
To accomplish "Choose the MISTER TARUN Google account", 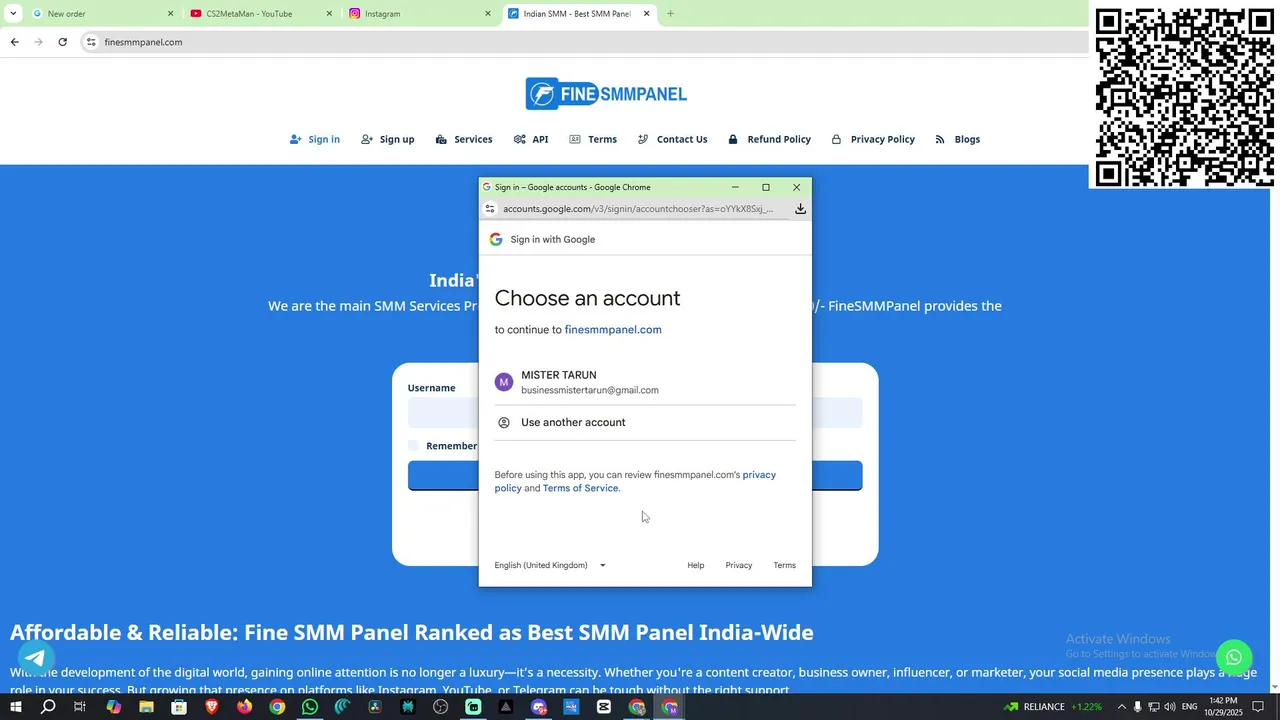I will coord(645,382).
